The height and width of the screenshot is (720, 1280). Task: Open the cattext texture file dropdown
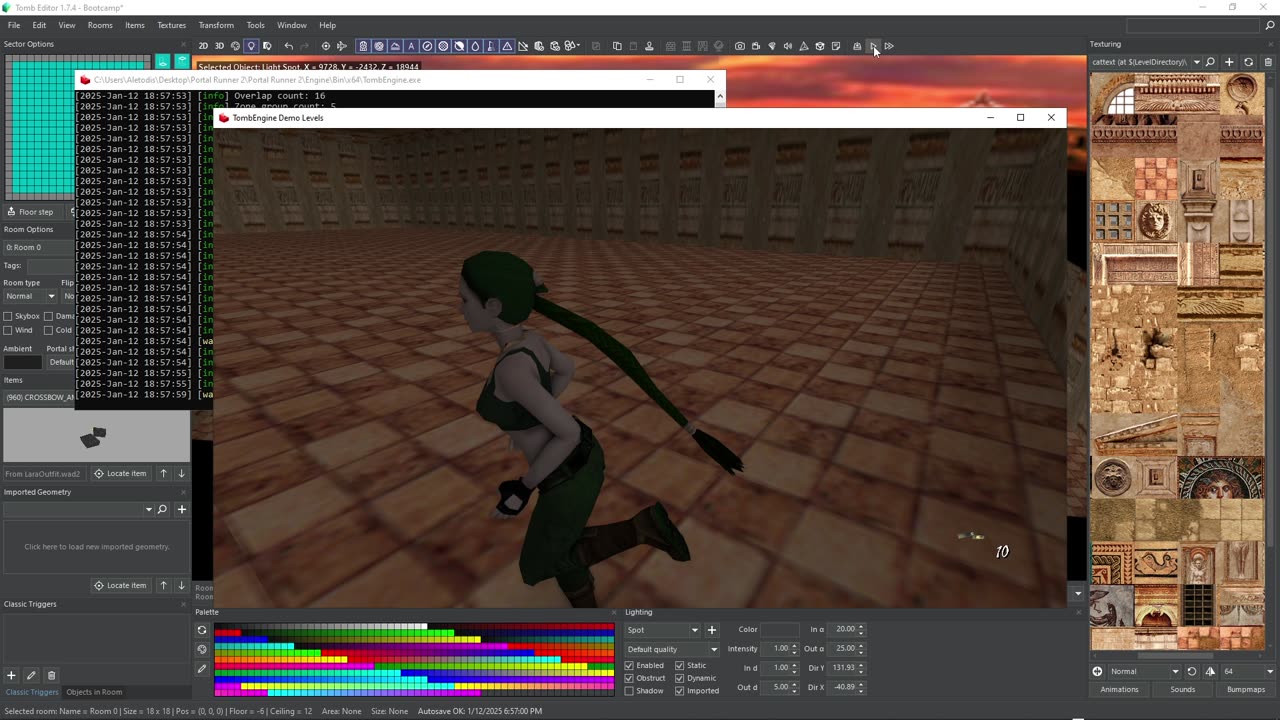click(1146, 62)
